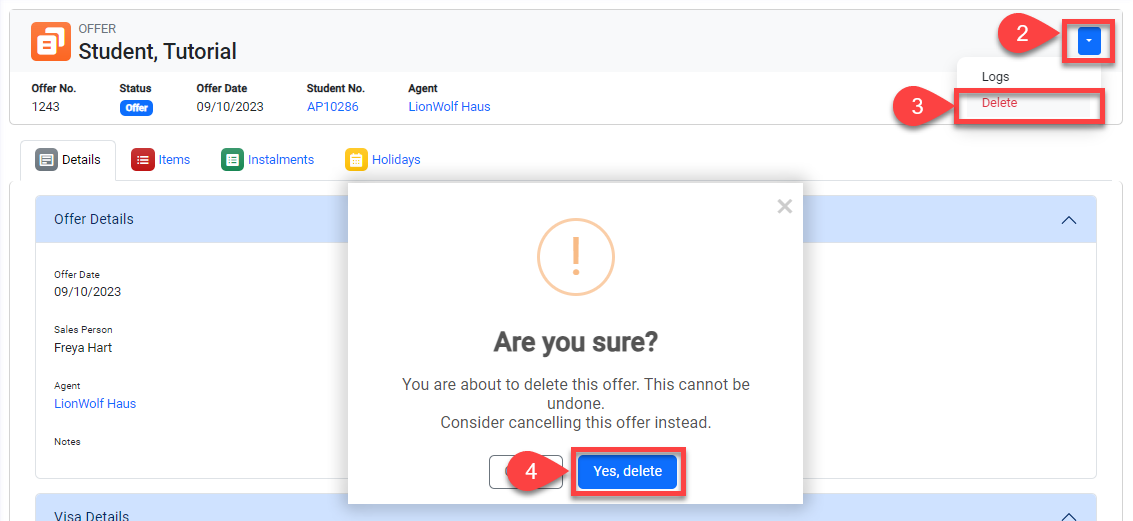The height and width of the screenshot is (521, 1133).
Task: Click the Offer No. value 1243
Action: pyautogui.click(x=46, y=107)
